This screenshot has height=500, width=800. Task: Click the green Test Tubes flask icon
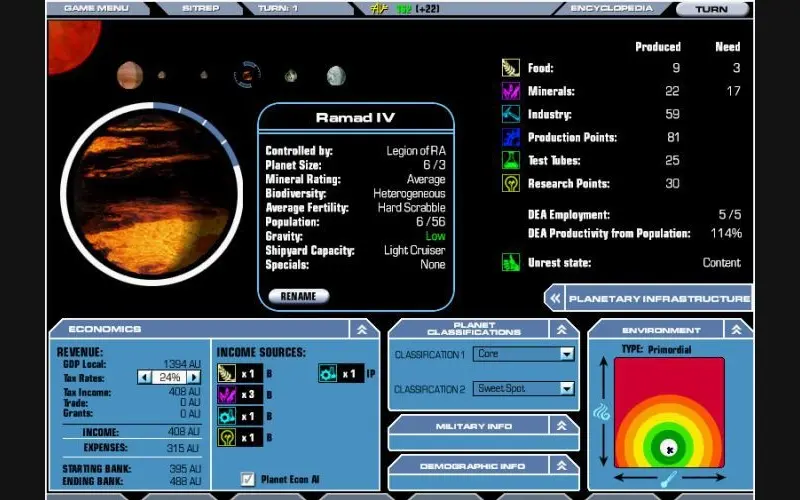pyautogui.click(x=510, y=160)
